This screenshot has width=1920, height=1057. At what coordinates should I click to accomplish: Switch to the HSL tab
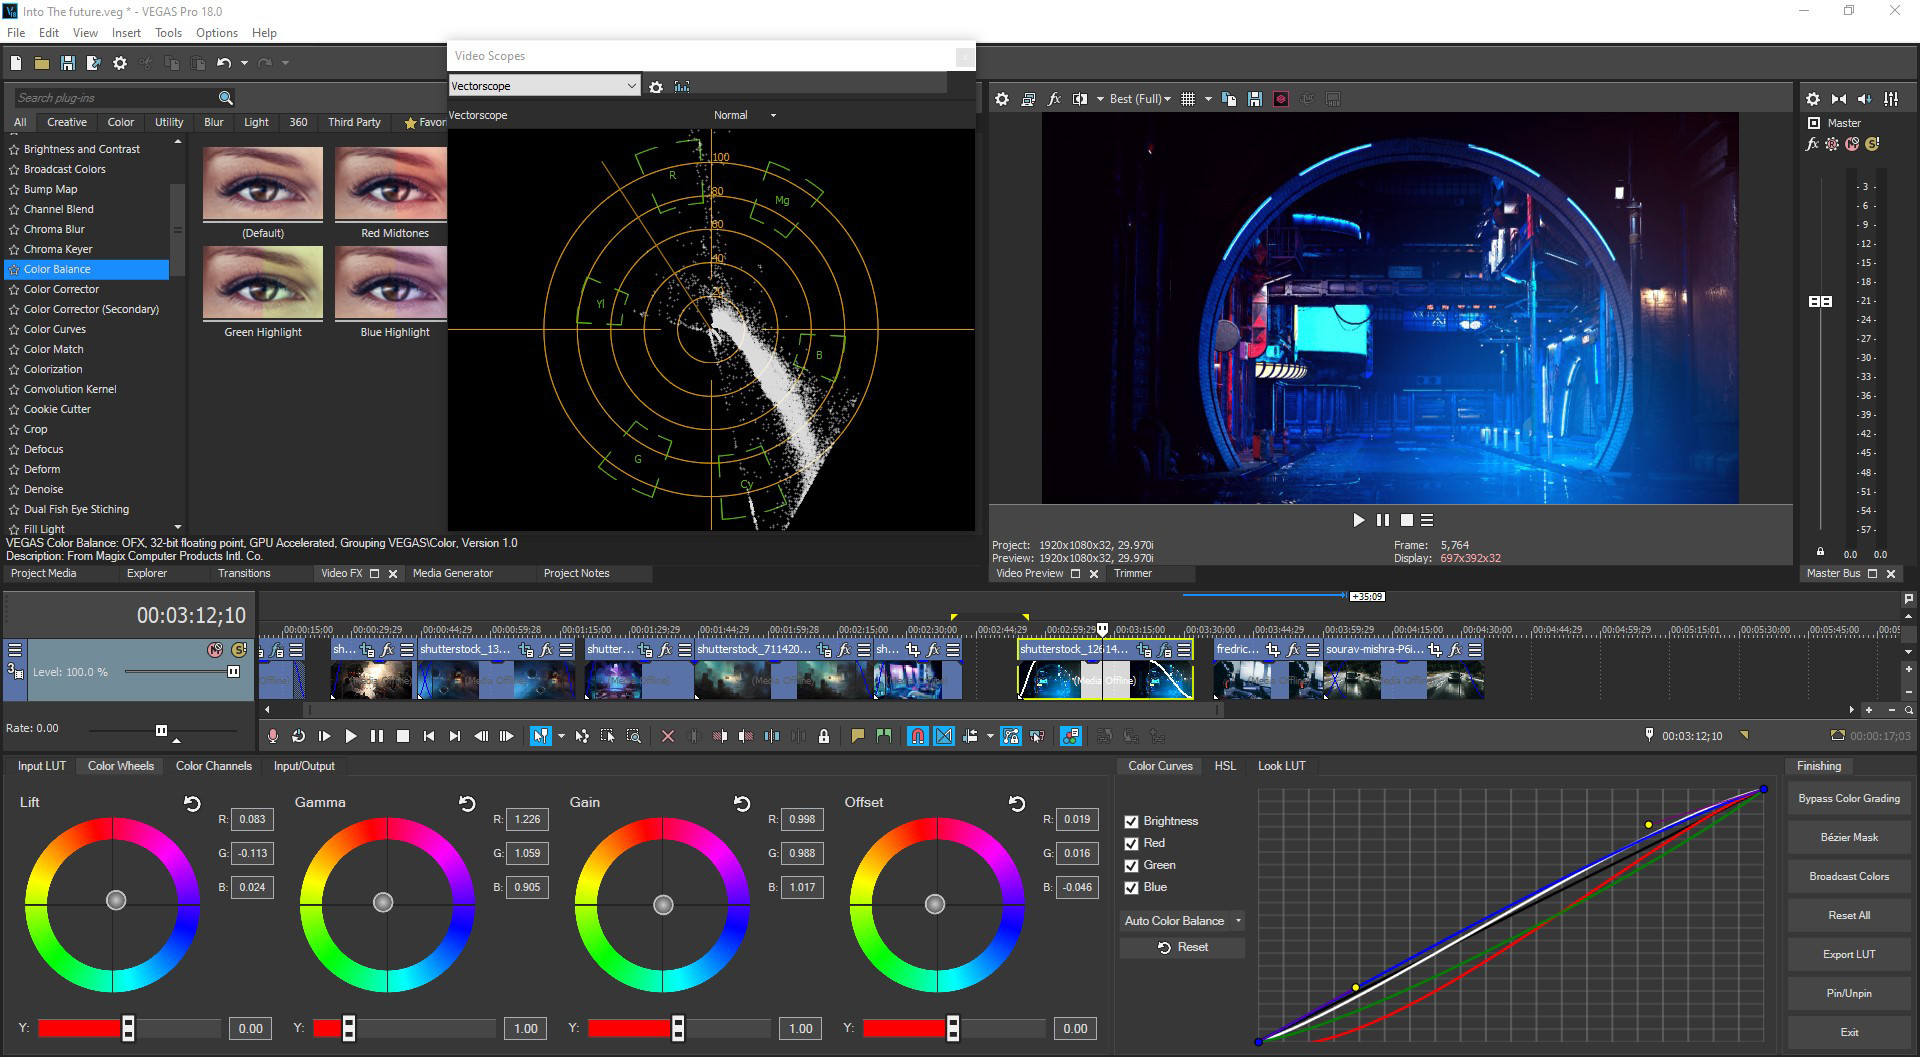click(1224, 766)
